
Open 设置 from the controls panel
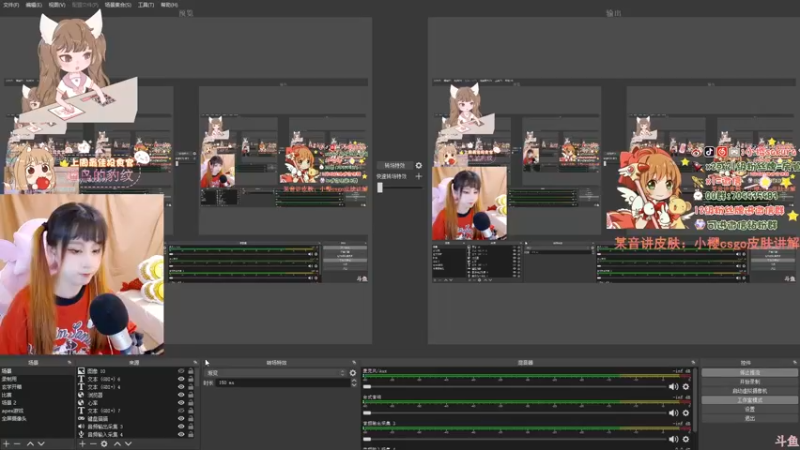(749, 409)
